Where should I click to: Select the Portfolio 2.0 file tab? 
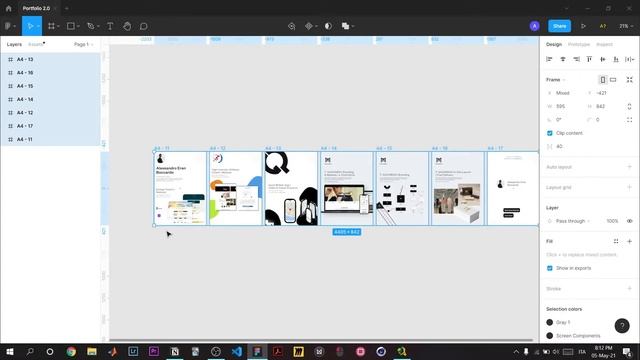point(36,8)
